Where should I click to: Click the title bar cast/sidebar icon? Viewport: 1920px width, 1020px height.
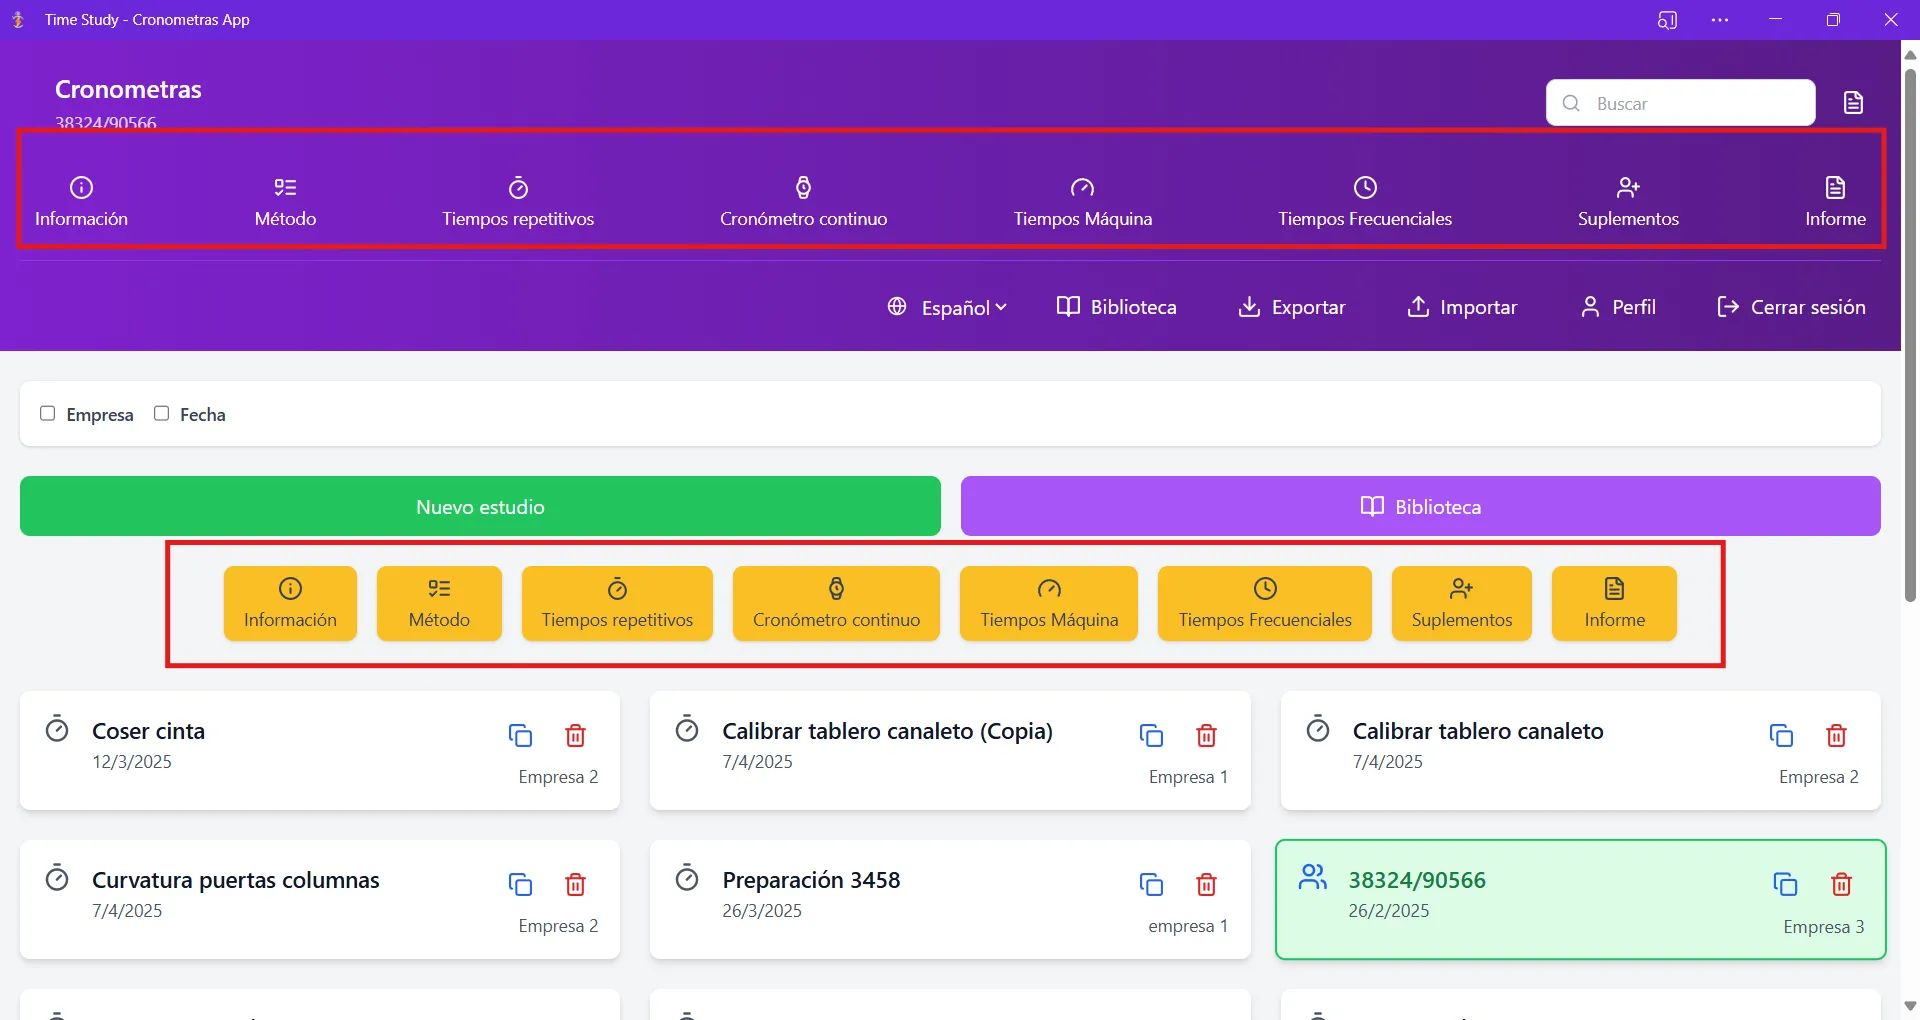tap(1667, 20)
